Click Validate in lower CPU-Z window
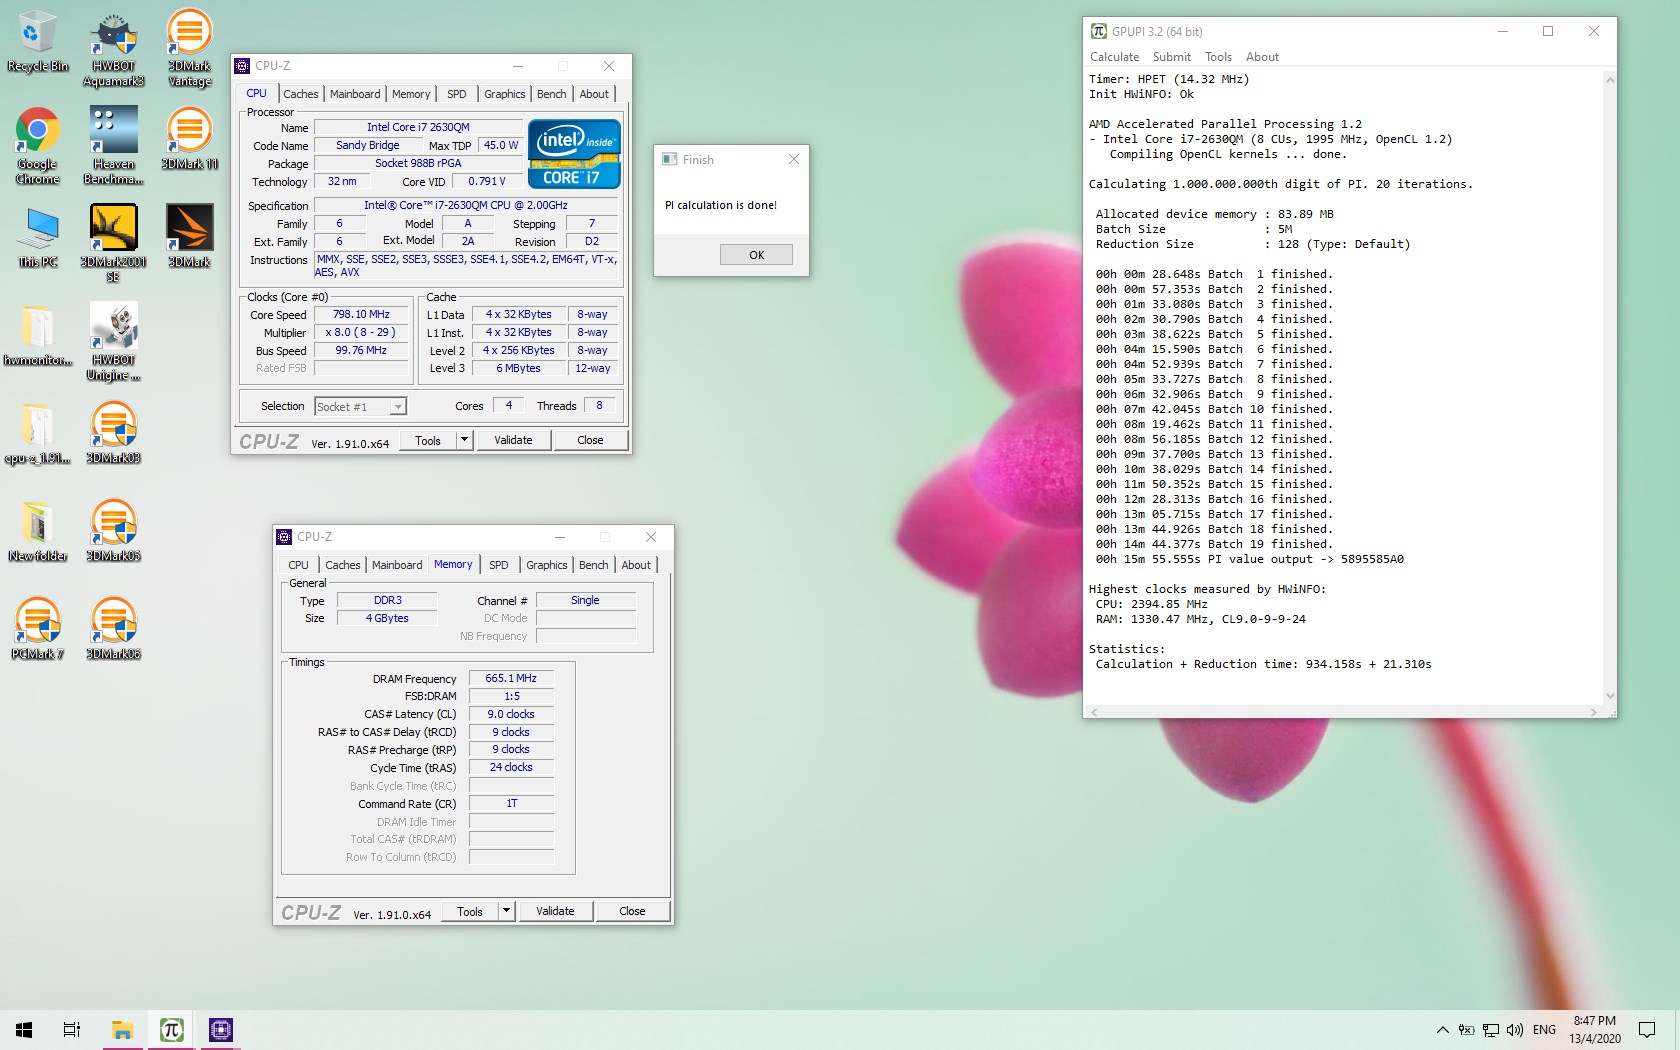The width and height of the screenshot is (1680, 1050). [555, 911]
